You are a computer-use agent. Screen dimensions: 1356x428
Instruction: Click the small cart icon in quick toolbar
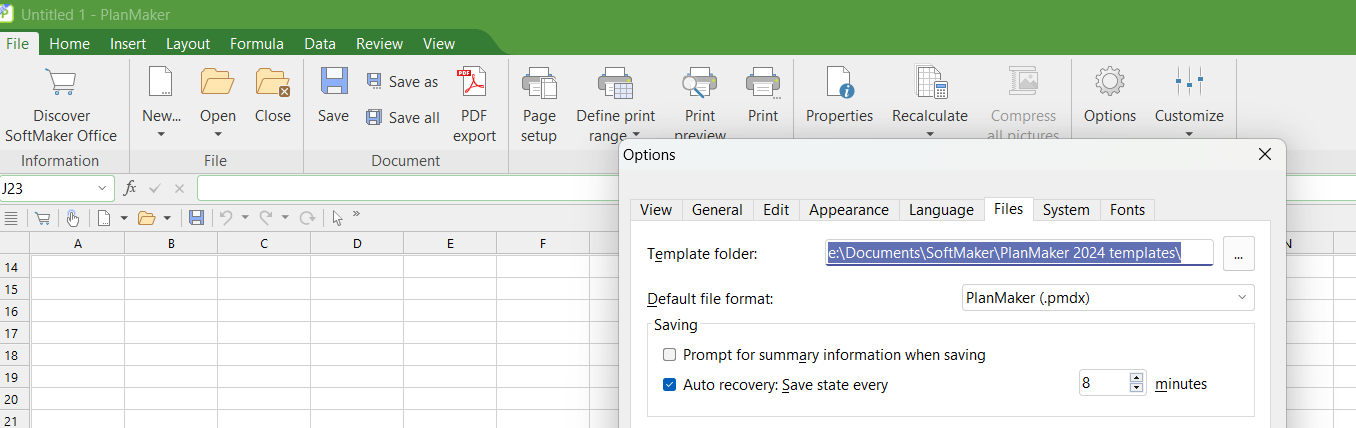(x=42, y=218)
